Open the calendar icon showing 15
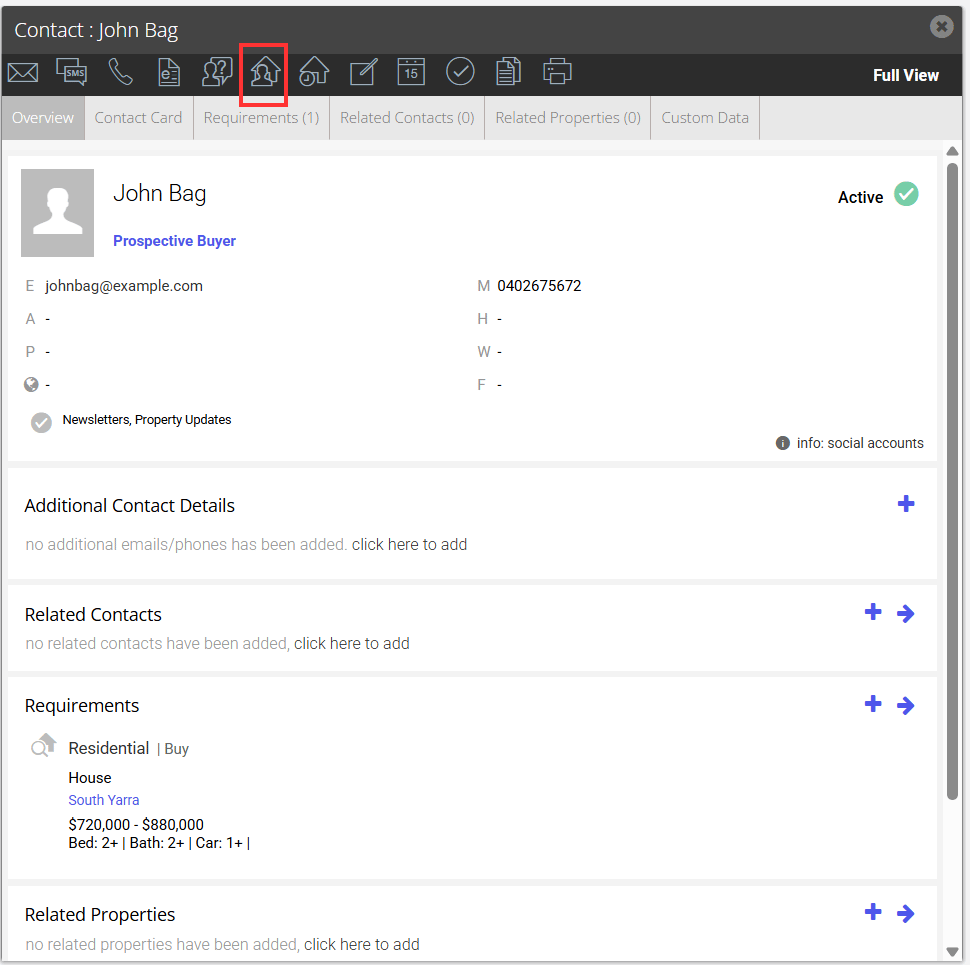Image resolution: width=970 pixels, height=966 pixels. pyautogui.click(x=411, y=72)
